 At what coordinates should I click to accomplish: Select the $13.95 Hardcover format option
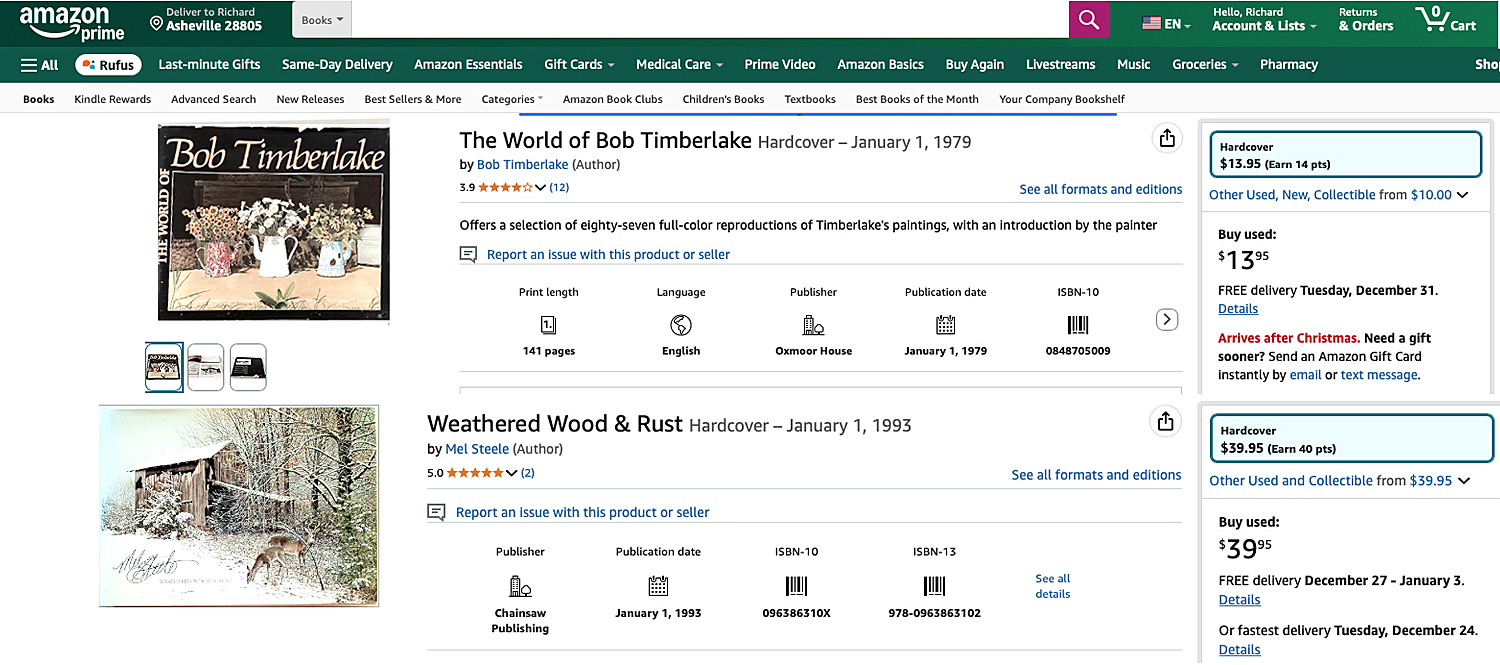(1345, 155)
